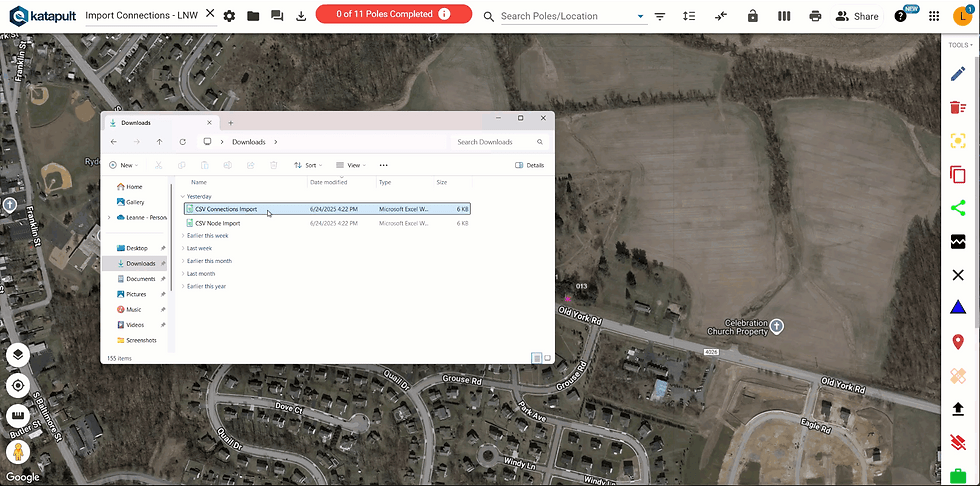Select the yellow focus frame tool

[x=958, y=141]
